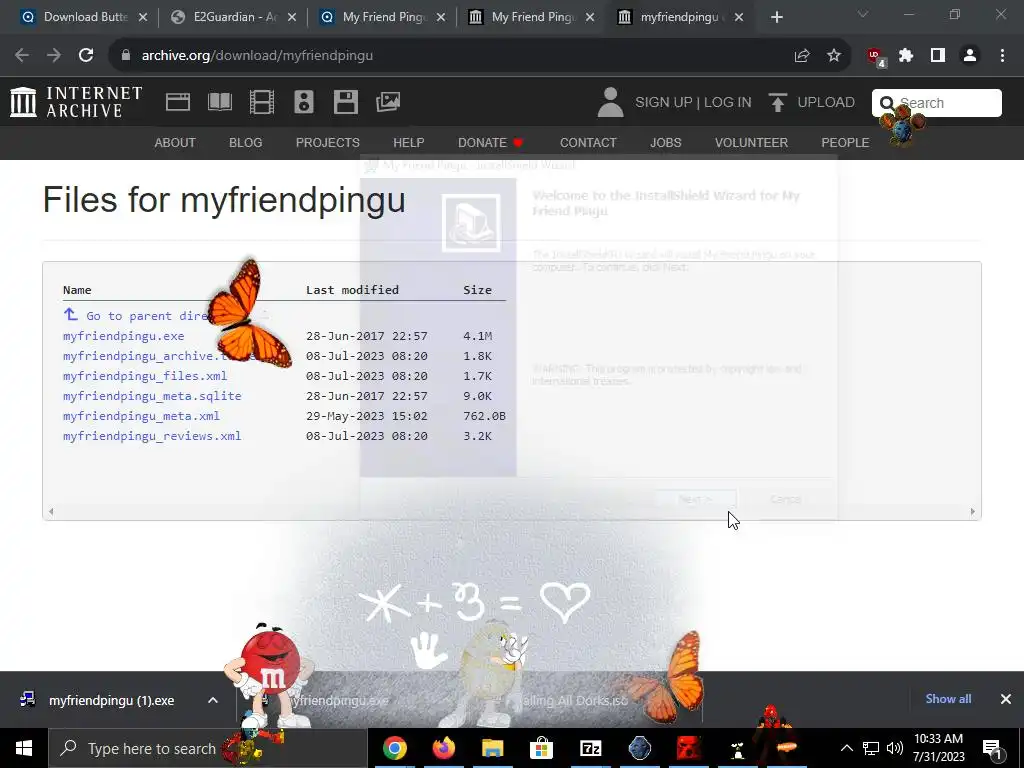1024x768 pixels.
Task: Open myfriendpingu_meta.sqlite link
Action: coord(152,396)
